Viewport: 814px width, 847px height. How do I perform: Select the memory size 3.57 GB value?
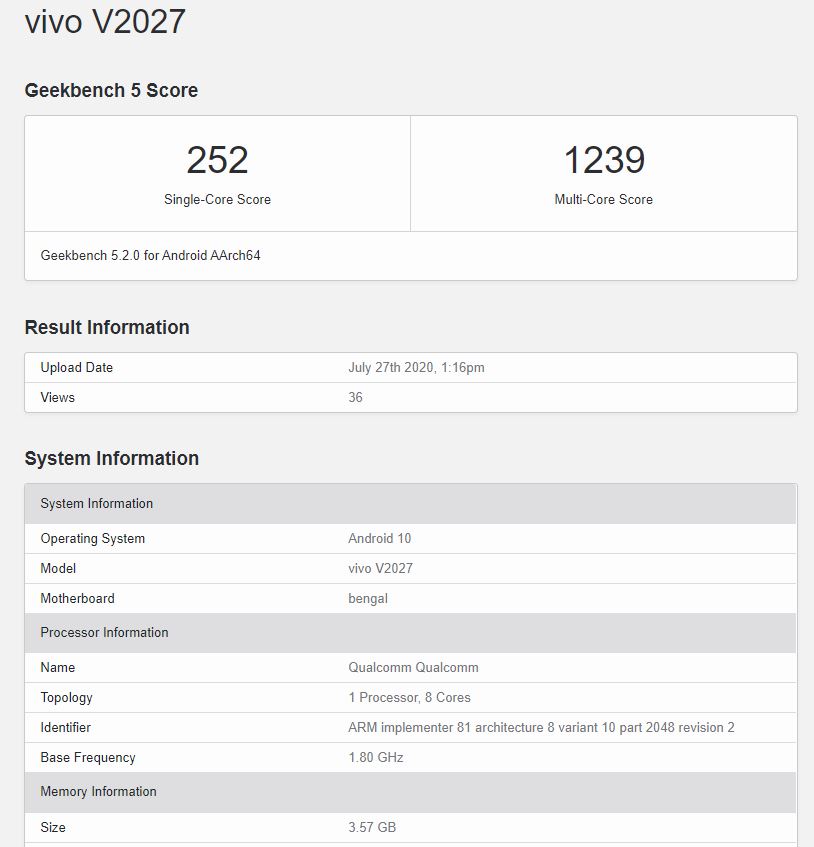pyautogui.click(x=372, y=827)
